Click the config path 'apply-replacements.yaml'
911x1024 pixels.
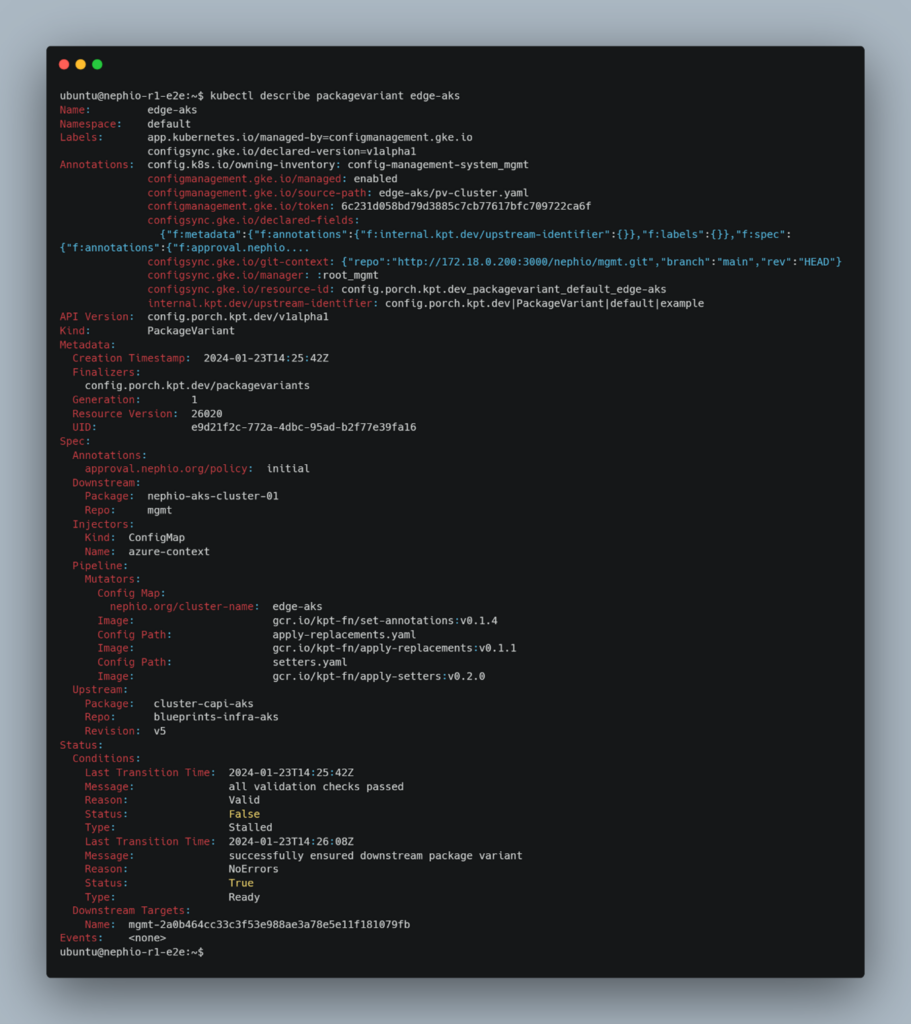click(x=344, y=635)
